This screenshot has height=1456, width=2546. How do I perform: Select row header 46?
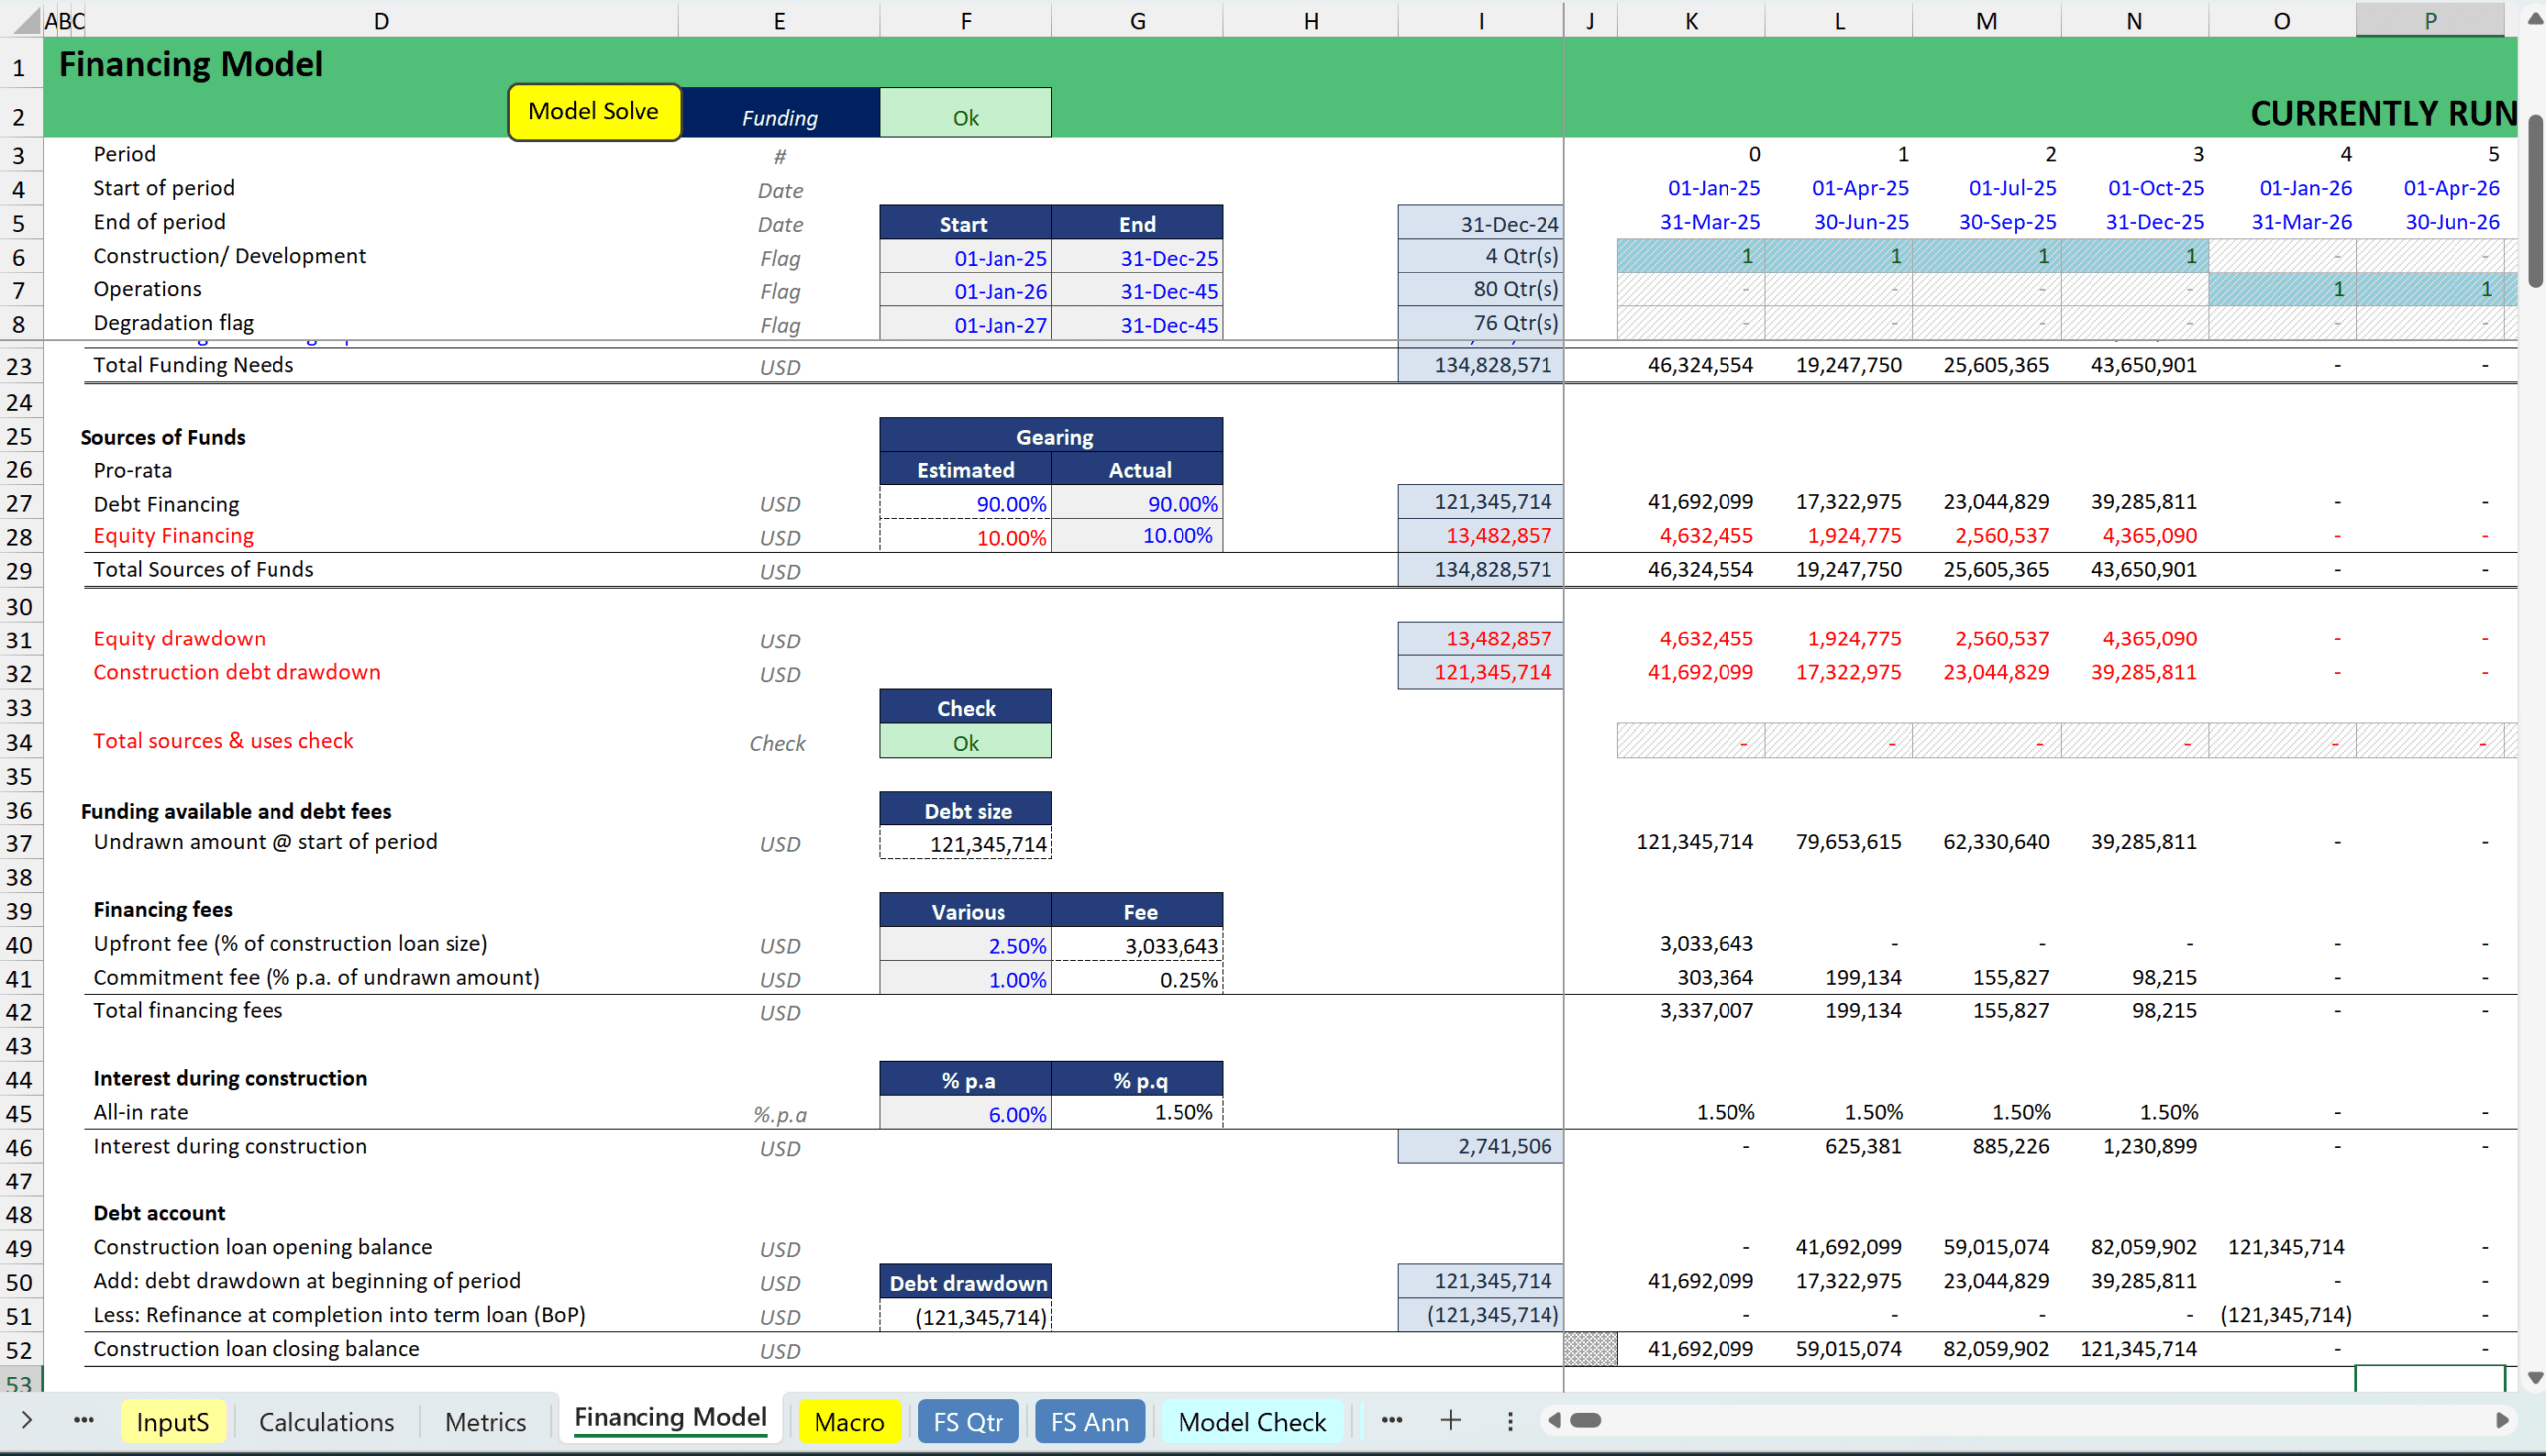[19, 1148]
